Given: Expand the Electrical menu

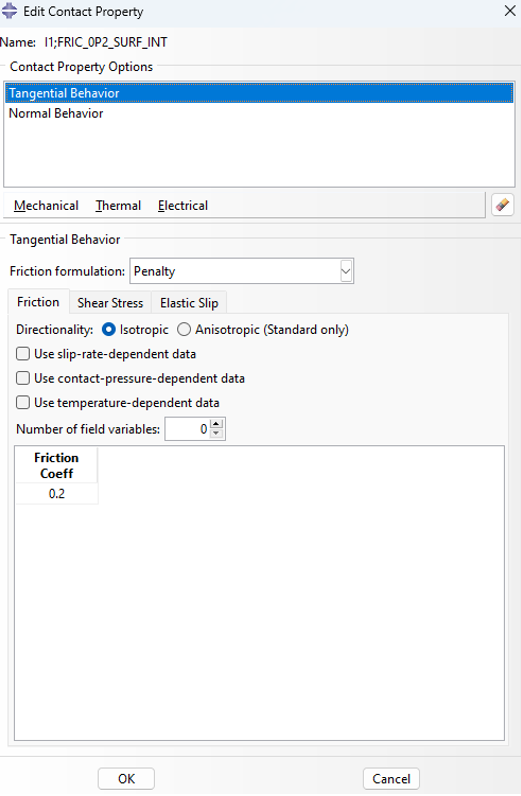Looking at the screenshot, I should [x=183, y=206].
